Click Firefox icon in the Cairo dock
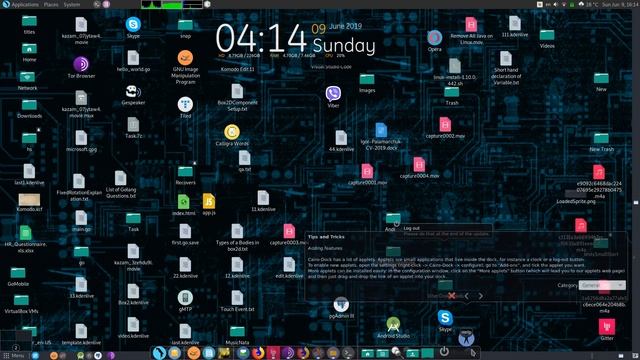Image resolution: width=640 pixels, height=360 pixels. [258, 353]
